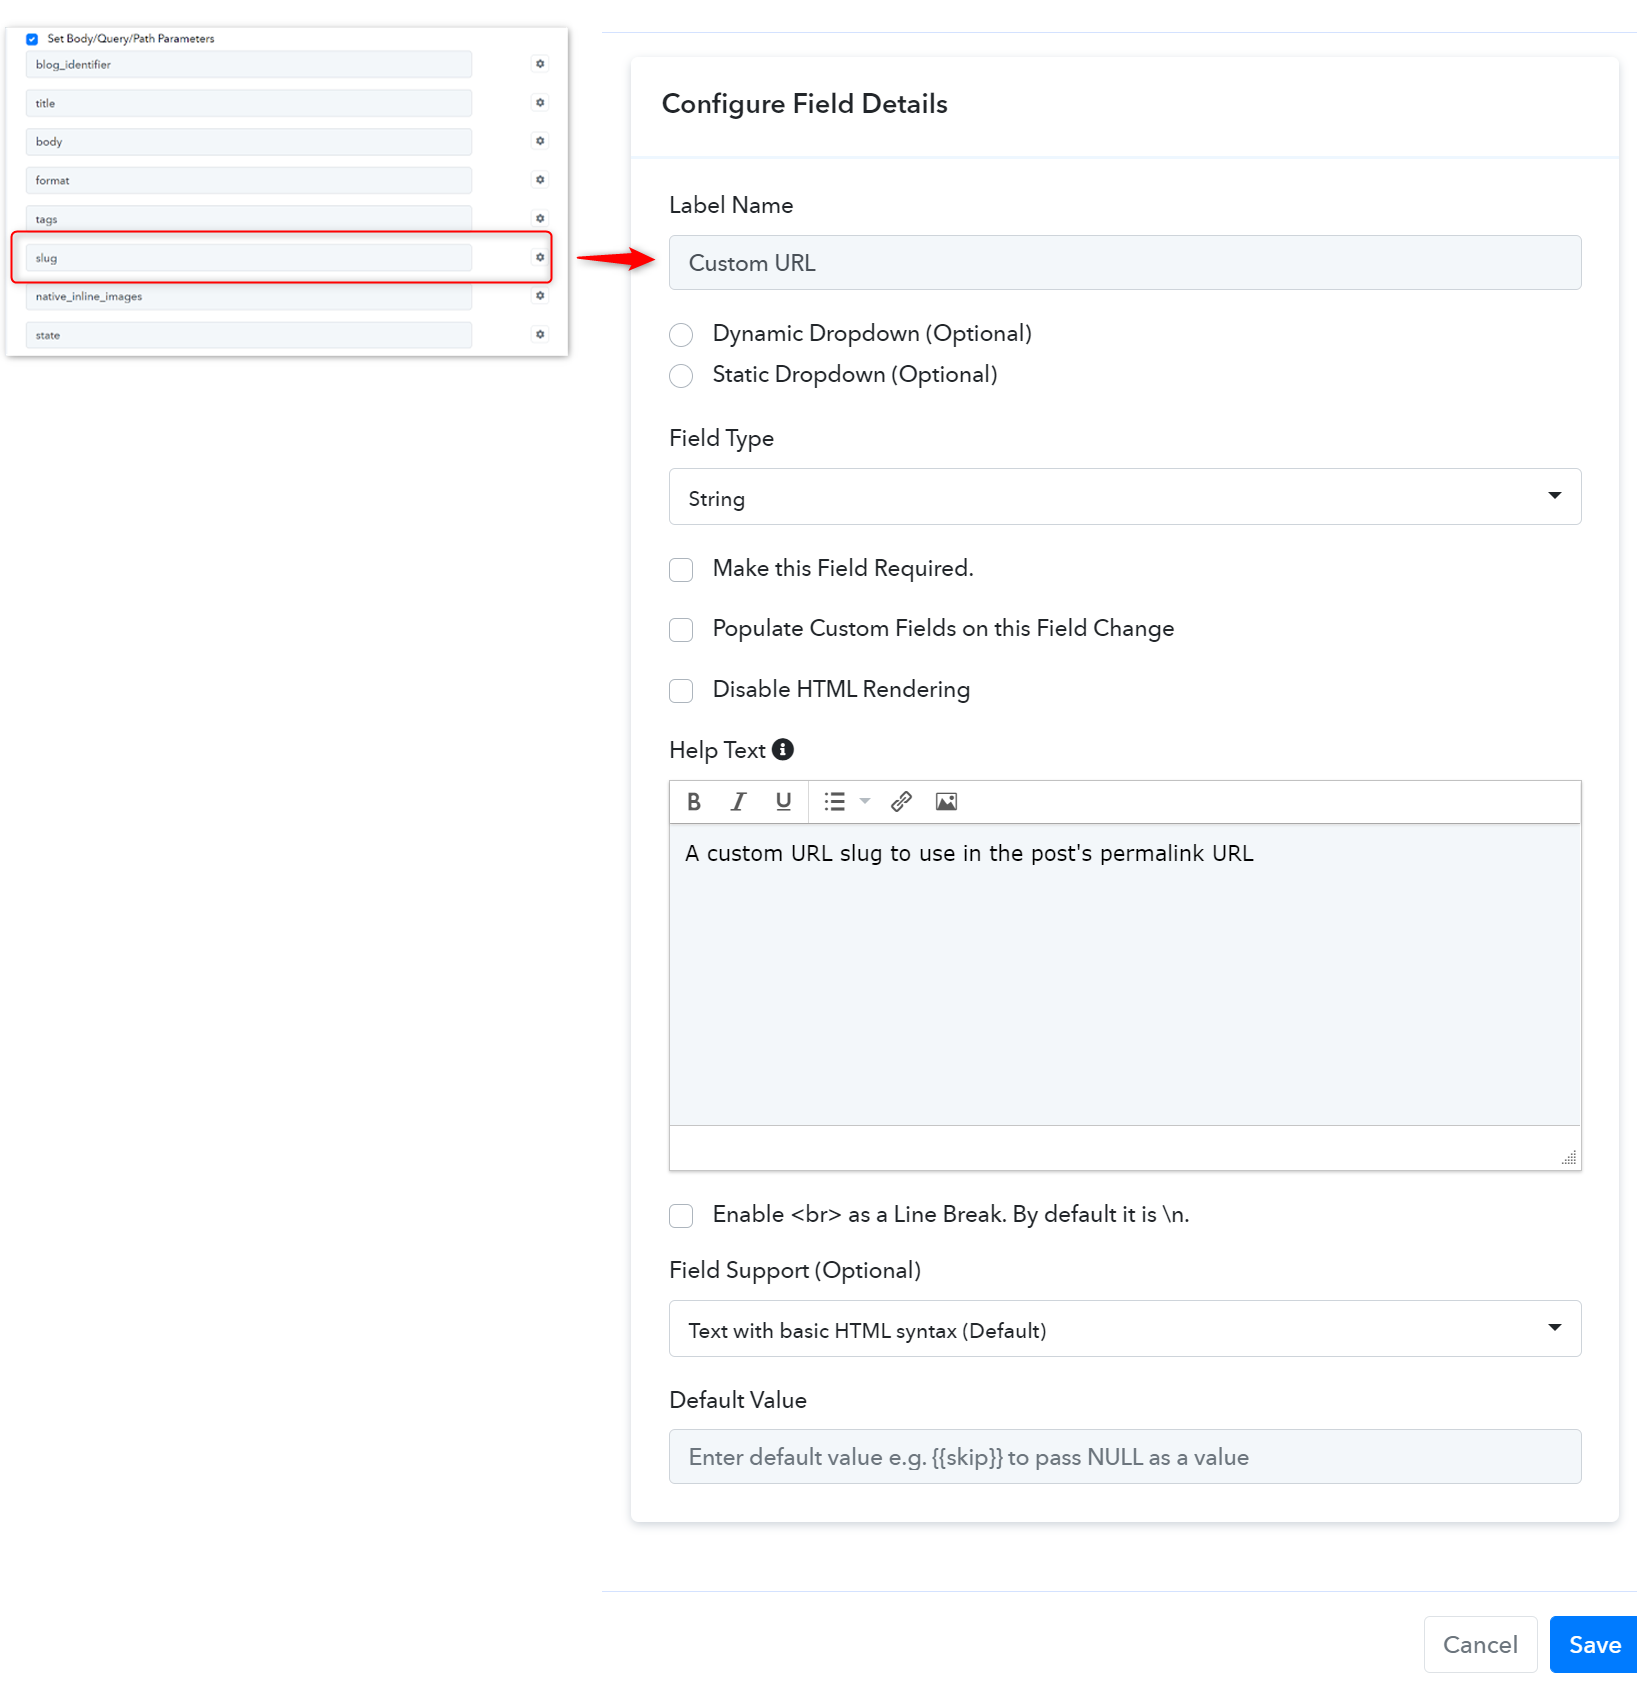This screenshot has height=1690, width=1637.
Task: Click inside the Help Text editor area
Action: tap(1125, 975)
